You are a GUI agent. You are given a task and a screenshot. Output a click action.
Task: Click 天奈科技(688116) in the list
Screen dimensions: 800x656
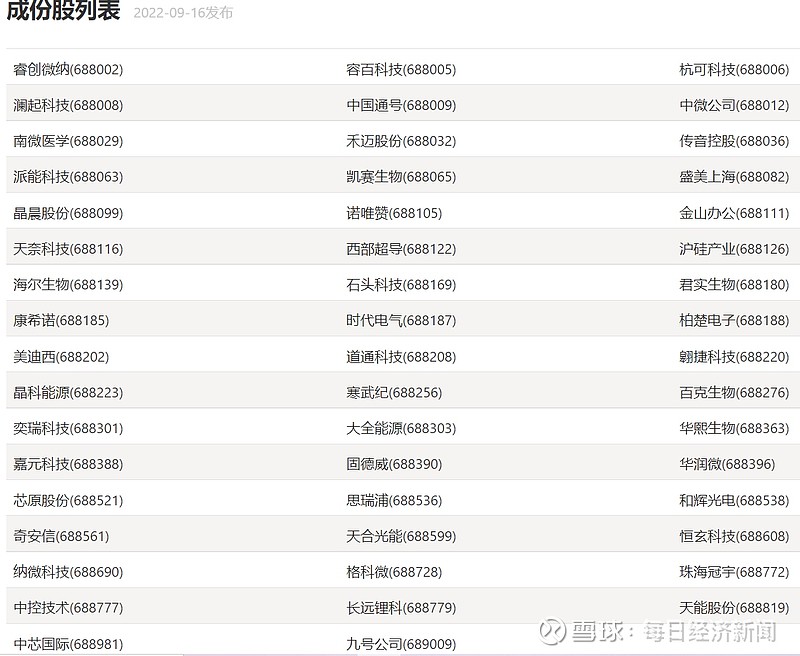click(x=68, y=249)
